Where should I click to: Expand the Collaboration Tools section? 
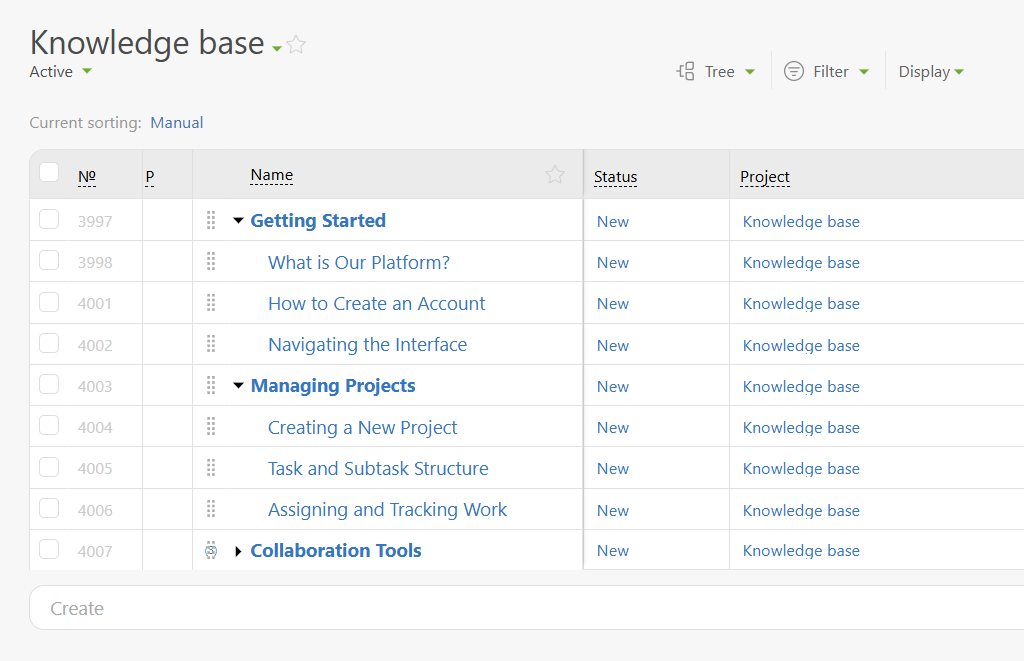point(238,551)
